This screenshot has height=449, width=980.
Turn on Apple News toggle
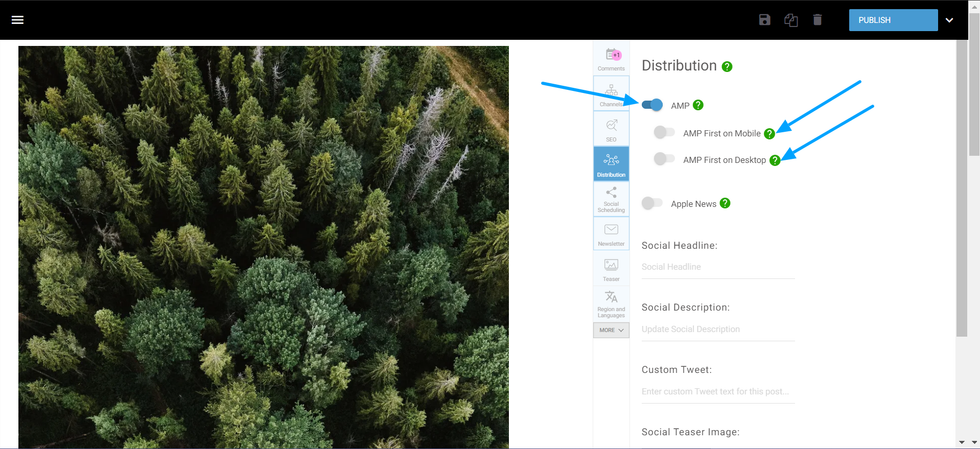point(652,203)
